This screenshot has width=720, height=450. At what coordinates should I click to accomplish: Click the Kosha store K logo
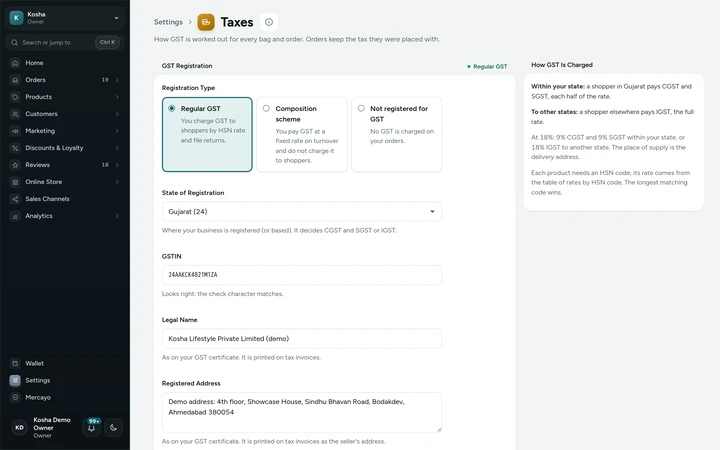[x=17, y=17]
